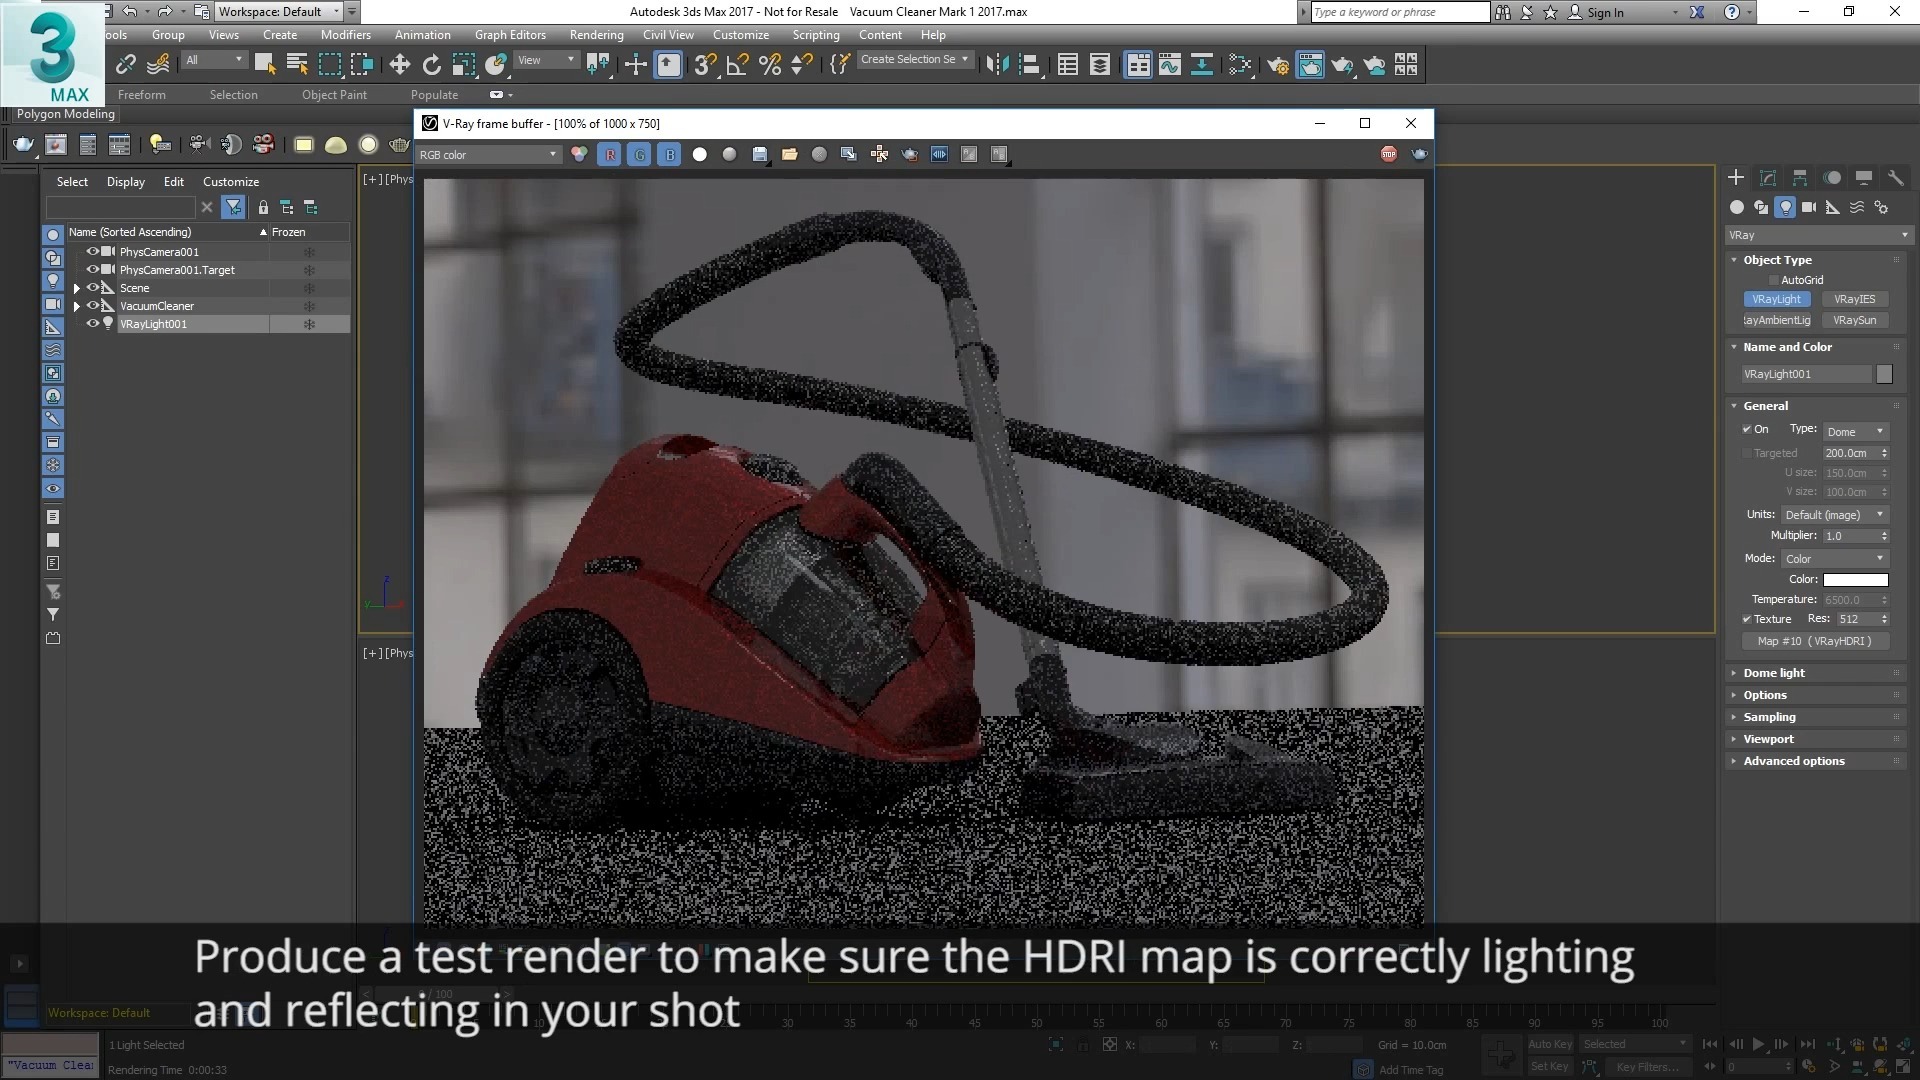Toggle visibility of VRayLight001 in Scene Explorer
This screenshot has height=1080, width=1920.
click(91, 323)
